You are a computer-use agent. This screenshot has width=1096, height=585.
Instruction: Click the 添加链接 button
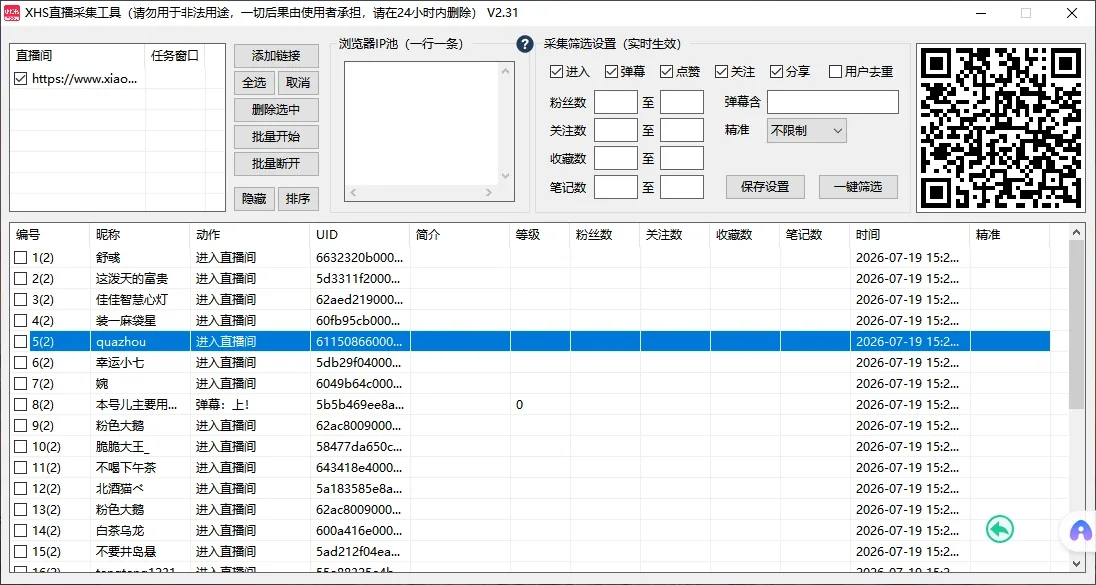tap(276, 56)
